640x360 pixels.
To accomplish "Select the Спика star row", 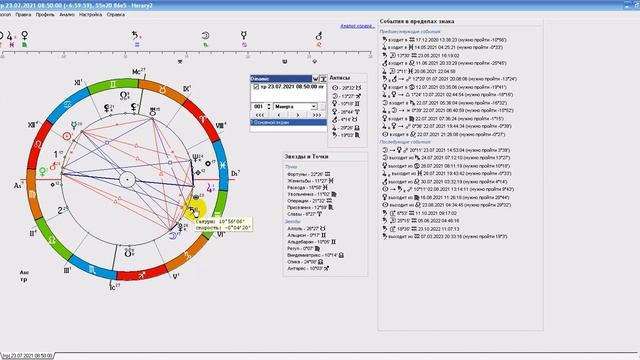I will pos(305,262).
